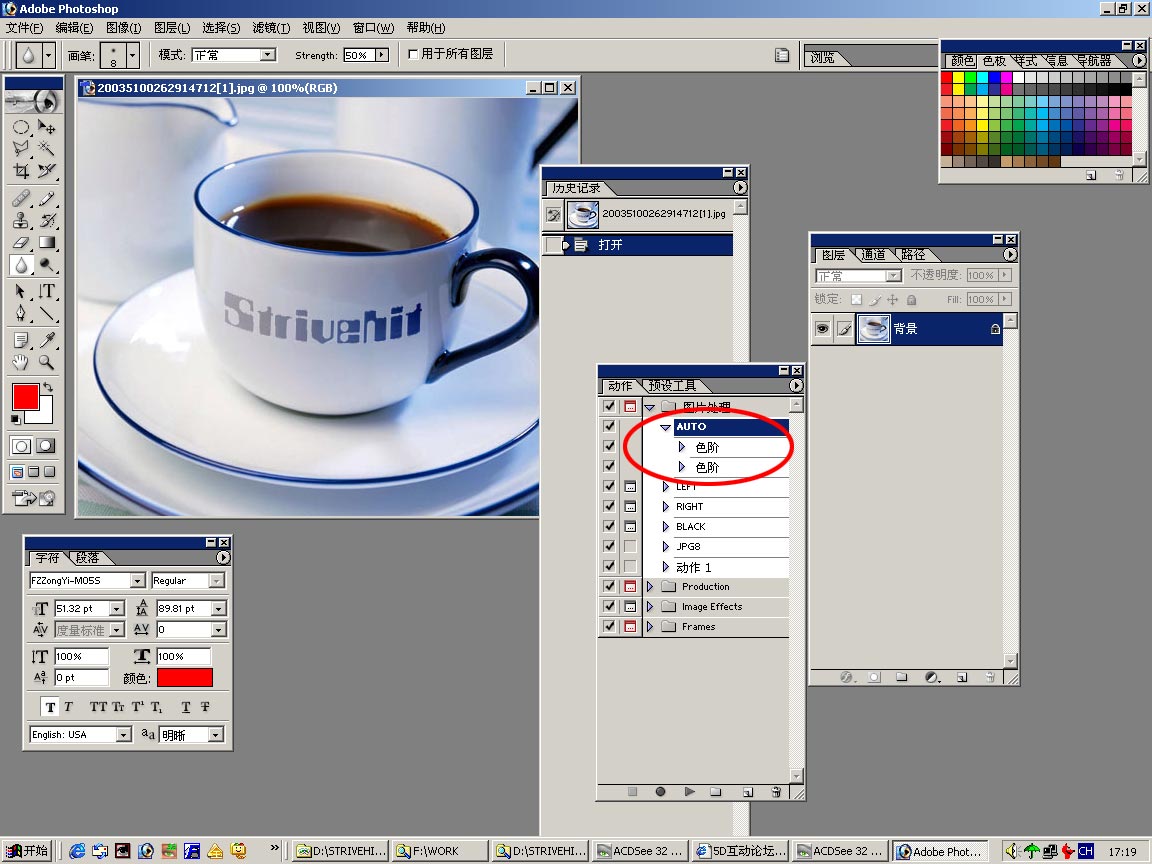Open the 文件 menu
The height and width of the screenshot is (864, 1152).
pyautogui.click(x=24, y=28)
